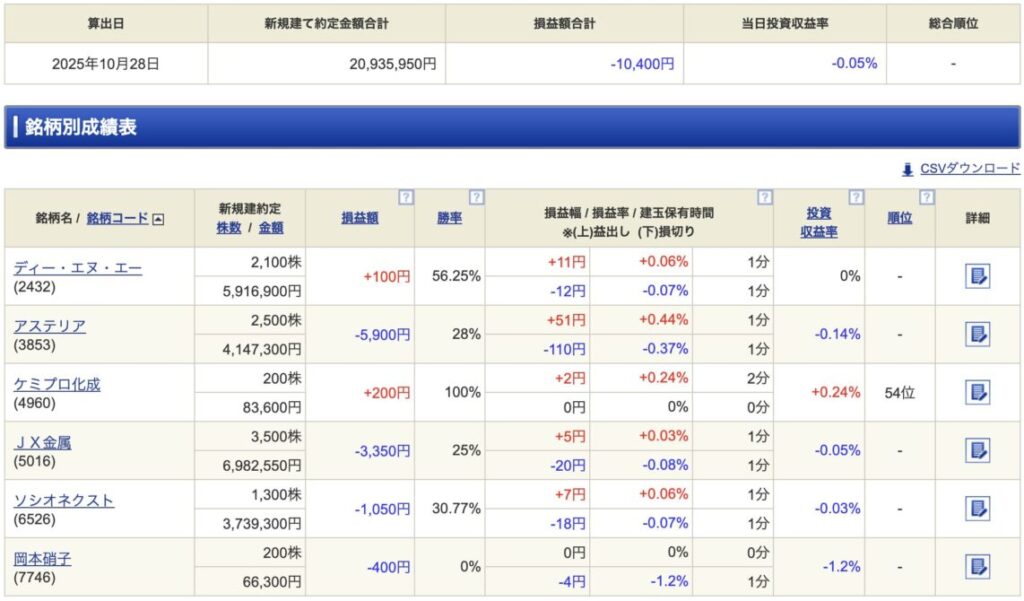Screen dimensions: 1024x601
Task: Click help icon above 損益額 header
Action: pyautogui.click(x=405, y=197)
